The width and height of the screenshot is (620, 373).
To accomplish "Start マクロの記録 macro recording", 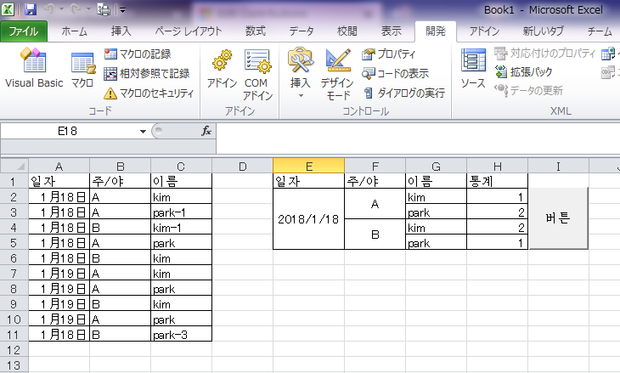I will pyautogui.click(x=138, y=54).
